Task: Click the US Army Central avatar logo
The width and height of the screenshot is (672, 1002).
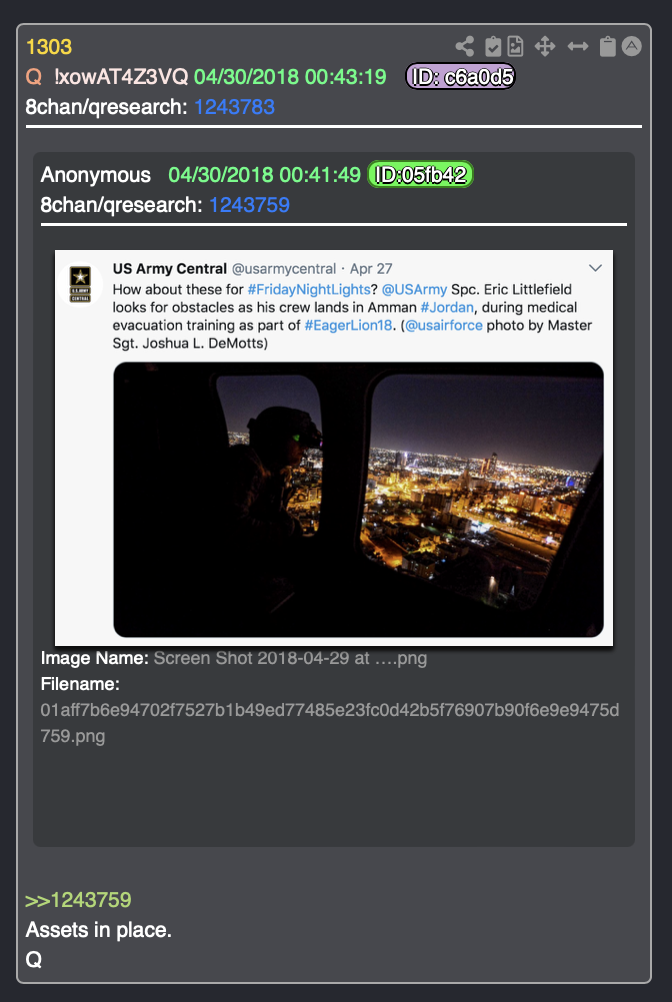Action: tap(80, 284)
